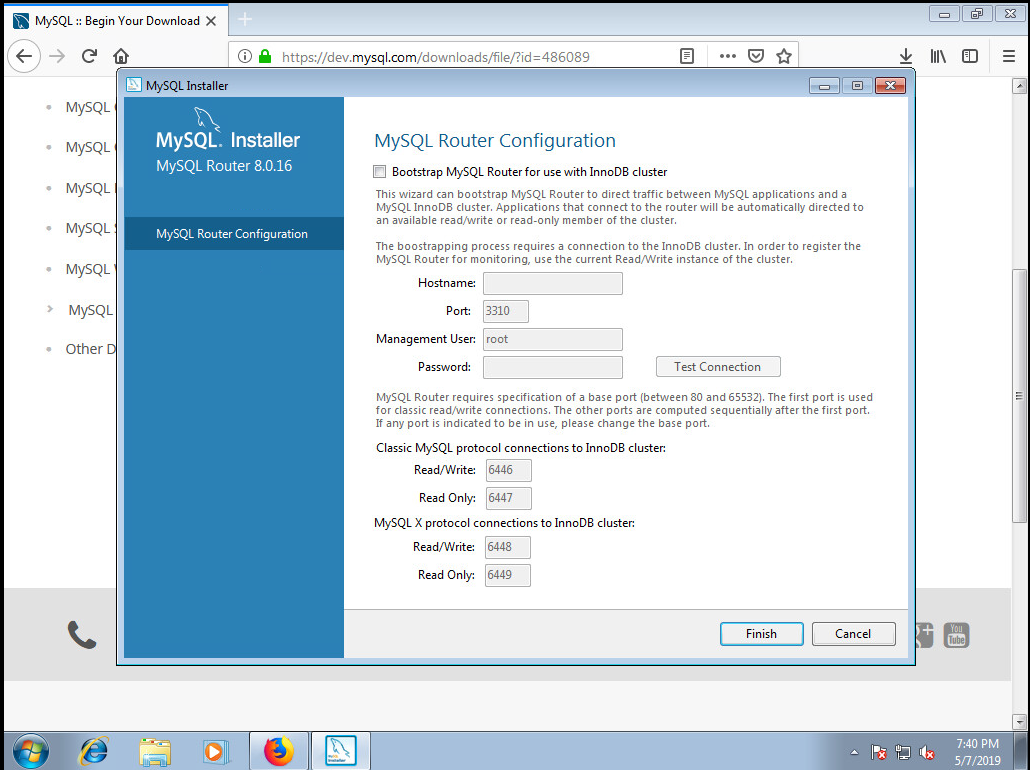Image resolution: width=1030 pixels, height=770 pixels.
Task: Open the Firefox hamburger menu
Action: tap(1009, 57)
